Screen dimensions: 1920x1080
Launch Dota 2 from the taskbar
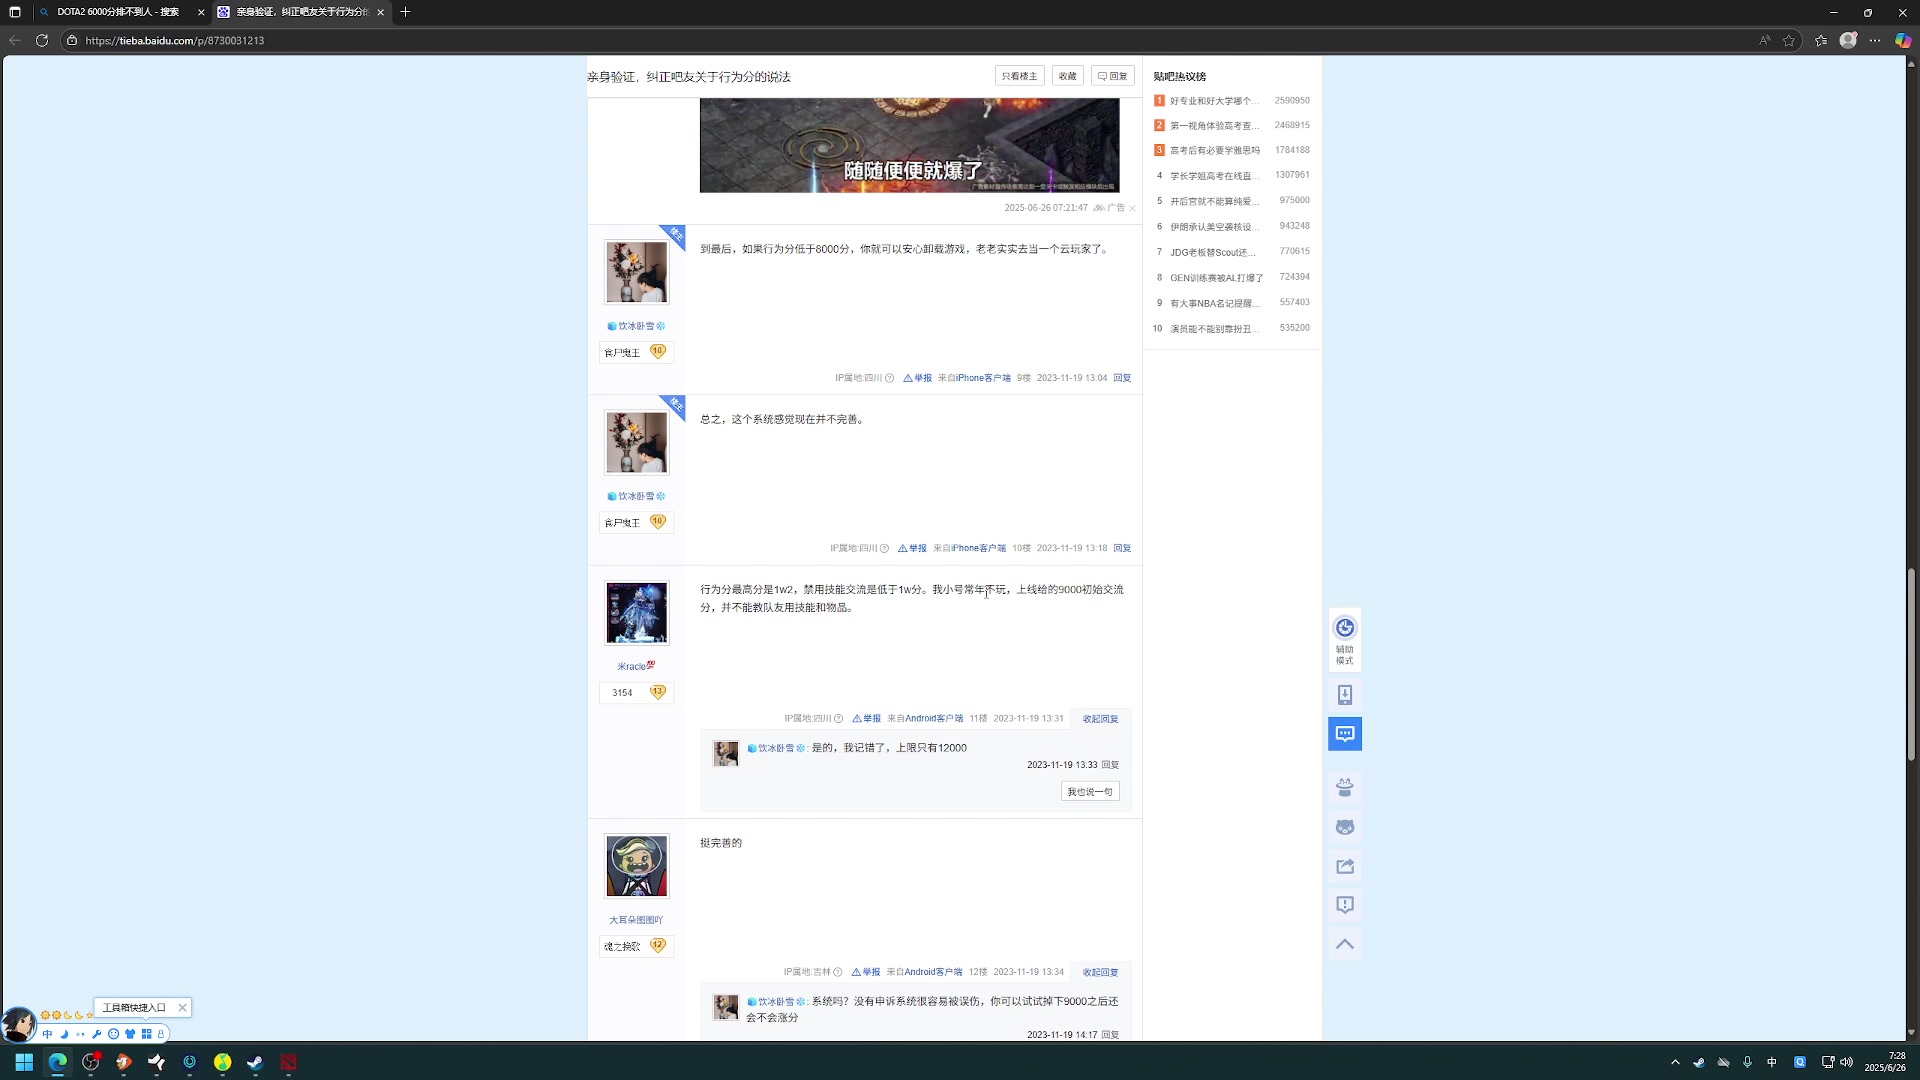[x=288, y=1062]
